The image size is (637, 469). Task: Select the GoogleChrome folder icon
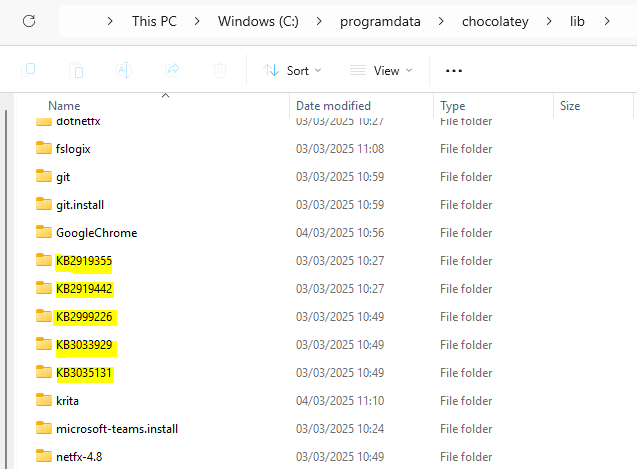[43, 232]
